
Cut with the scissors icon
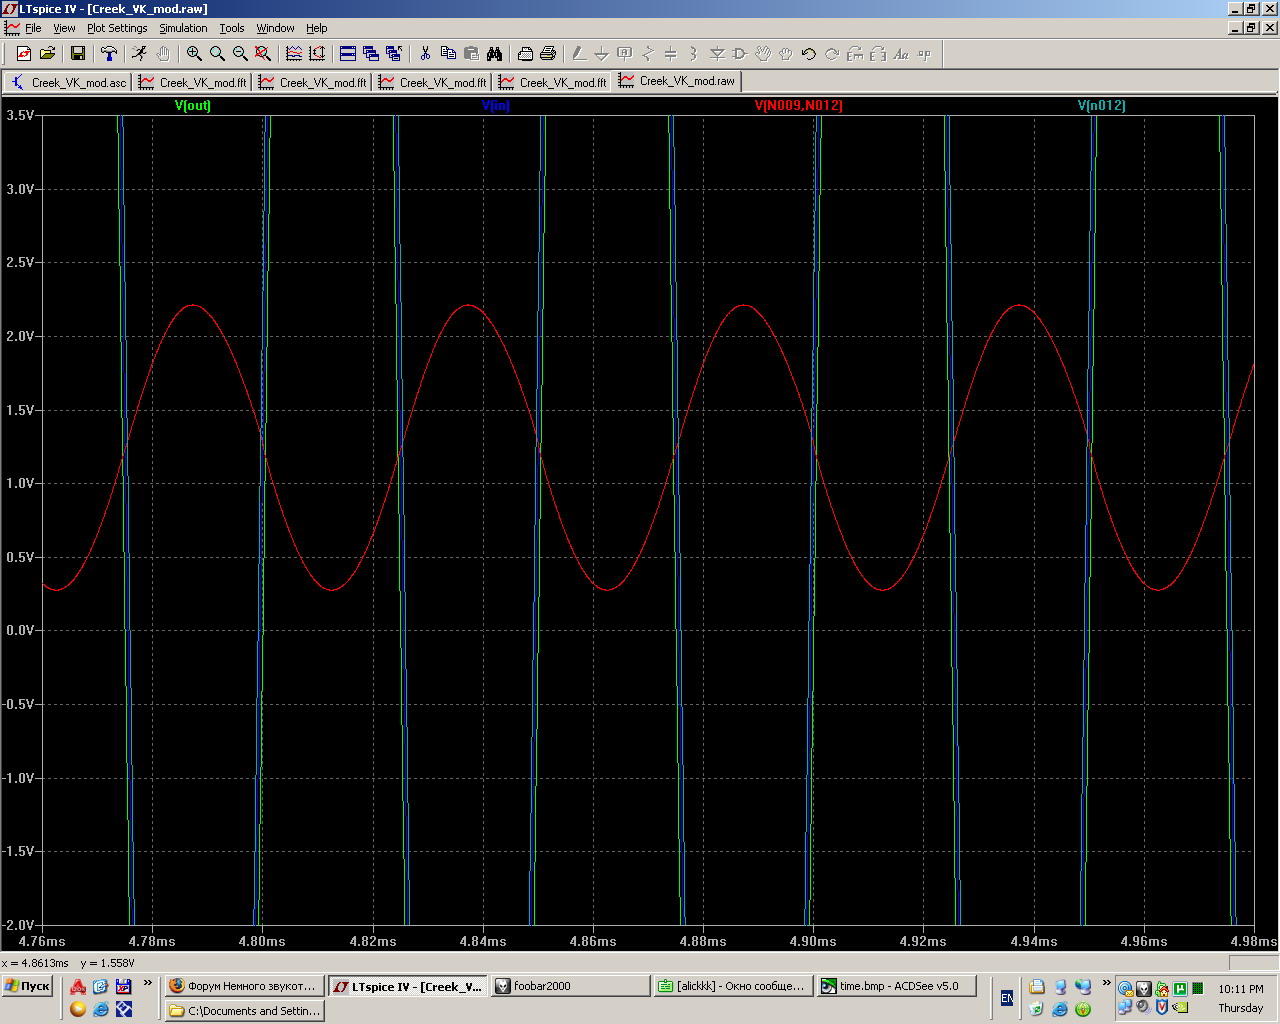pyautogui.click(x=425, y=54)
